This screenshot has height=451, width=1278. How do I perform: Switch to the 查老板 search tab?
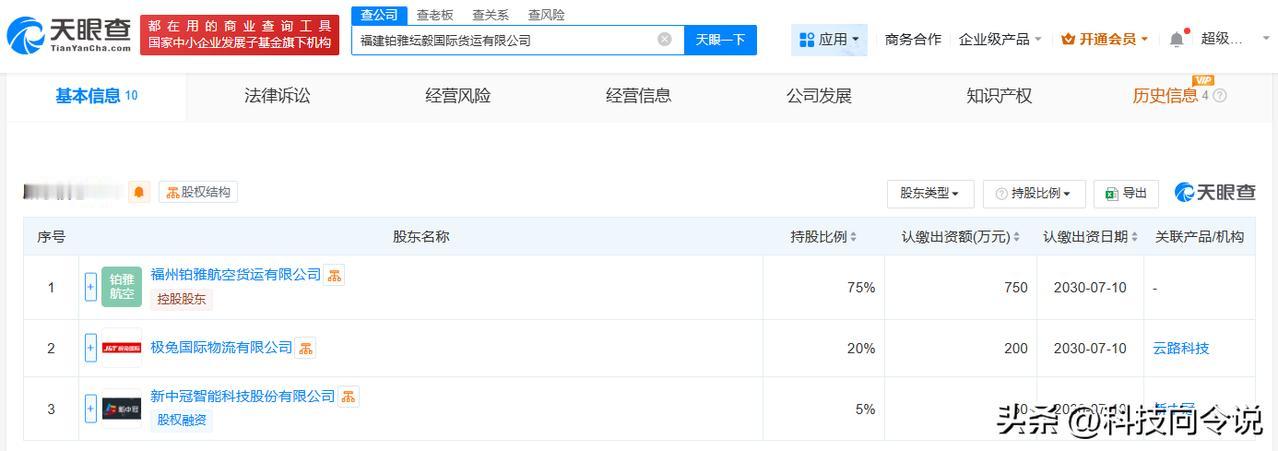click(x=435, y=15)
